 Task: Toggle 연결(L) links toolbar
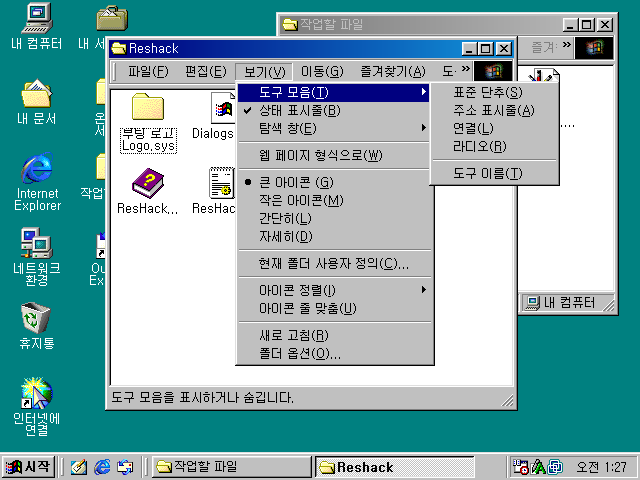[494, 129]
